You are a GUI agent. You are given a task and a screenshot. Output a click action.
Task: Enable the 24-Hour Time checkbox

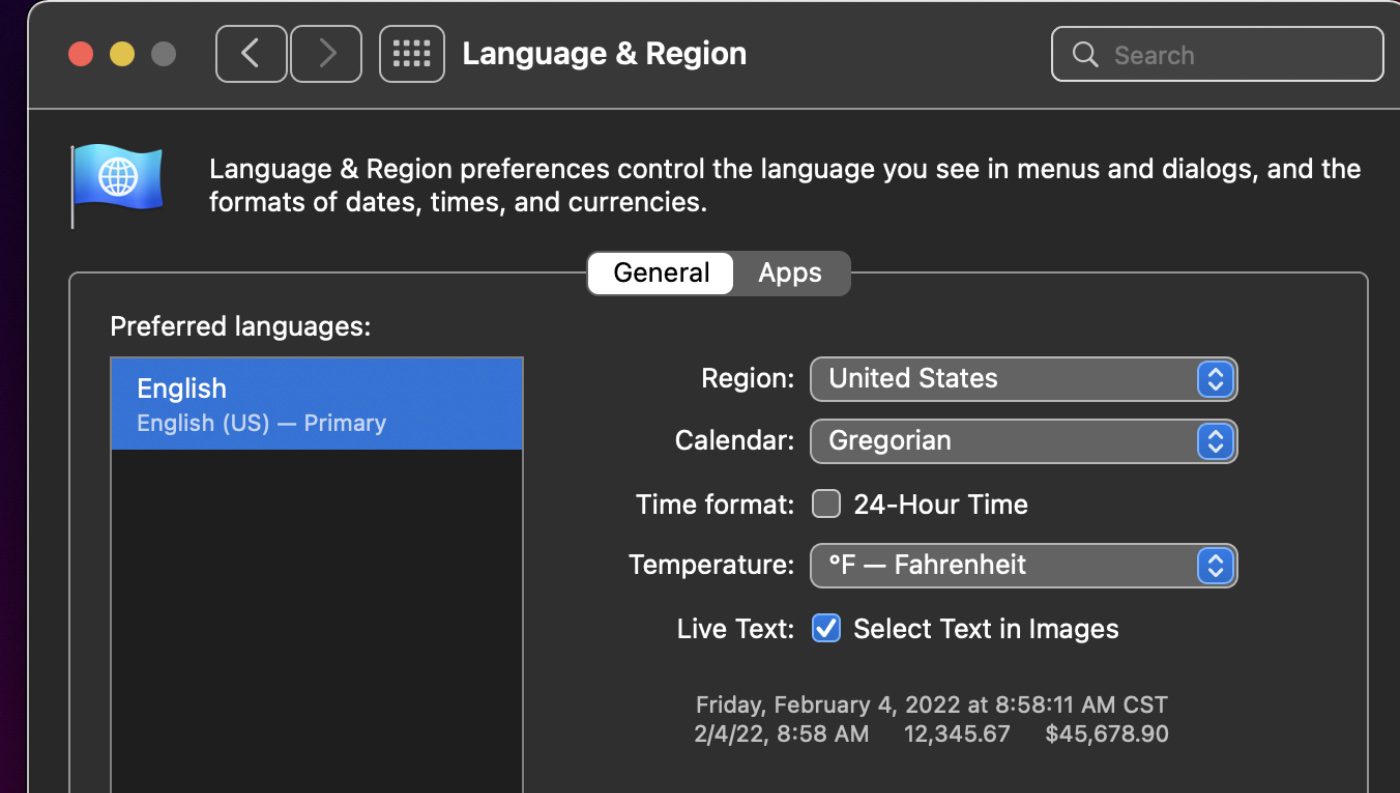[x=826, y=504]
